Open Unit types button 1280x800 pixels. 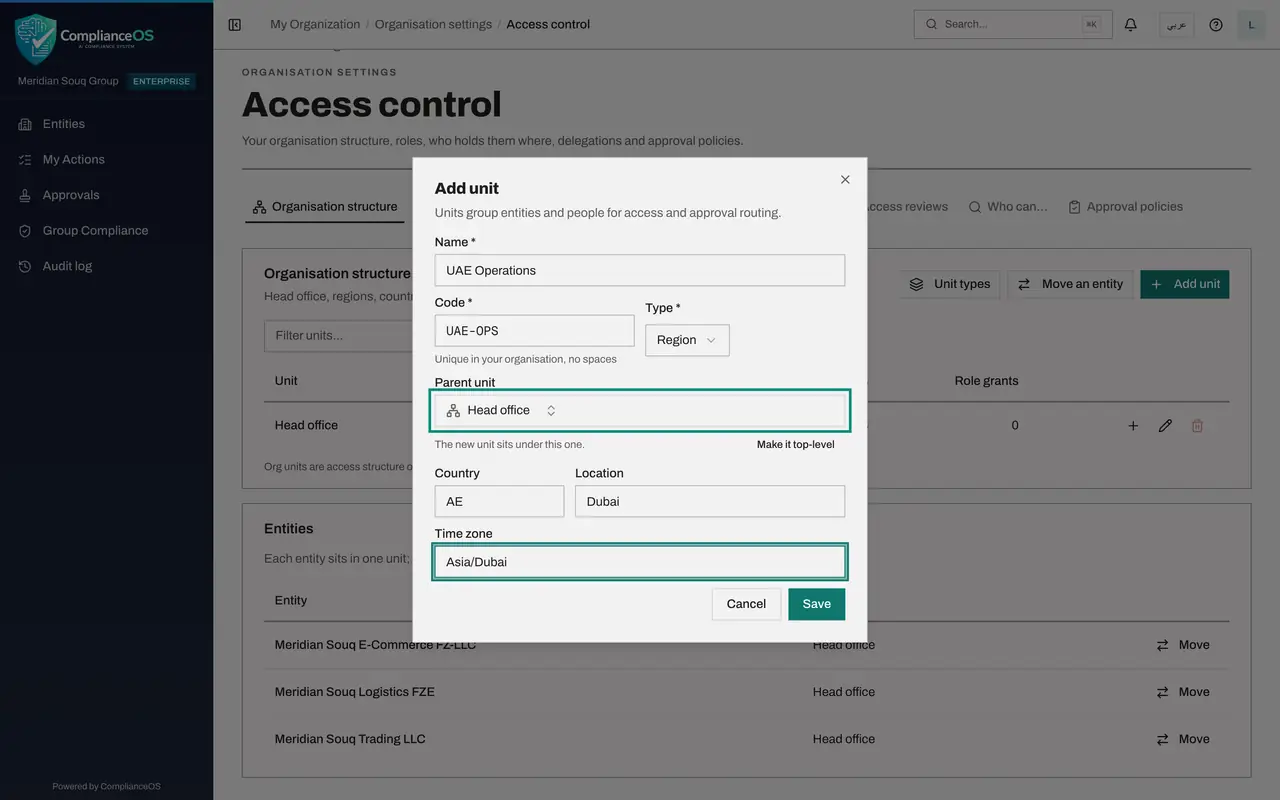click(x=950, y=284)
